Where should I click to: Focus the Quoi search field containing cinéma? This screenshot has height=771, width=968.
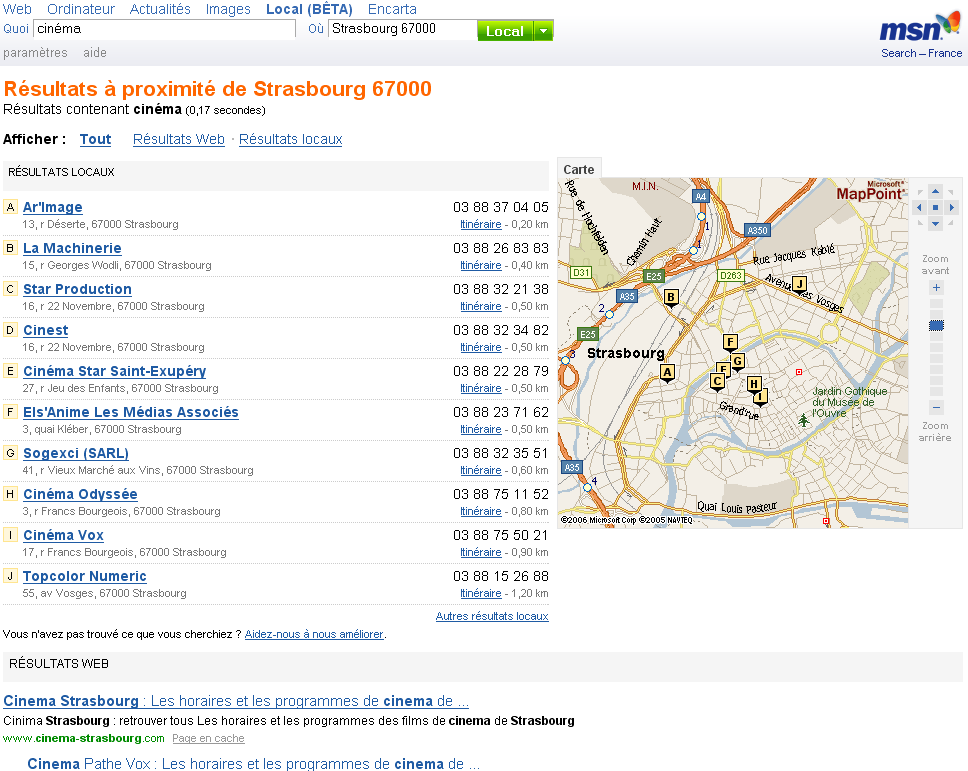pos(164,29)
